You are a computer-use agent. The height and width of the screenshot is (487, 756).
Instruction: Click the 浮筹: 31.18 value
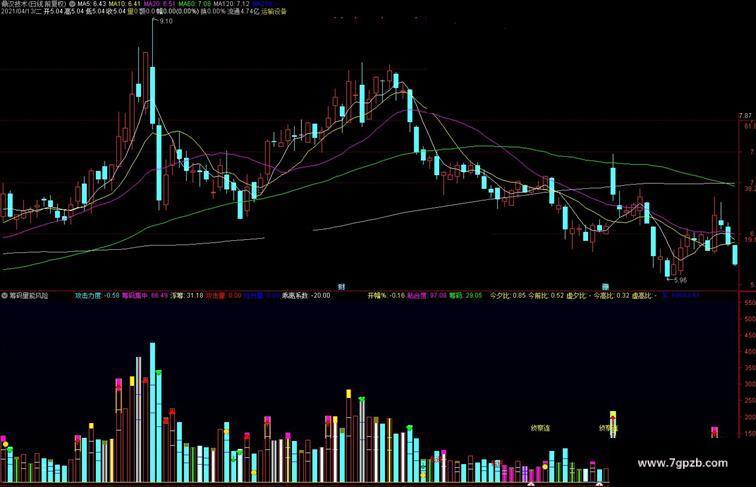pos(187,296)
